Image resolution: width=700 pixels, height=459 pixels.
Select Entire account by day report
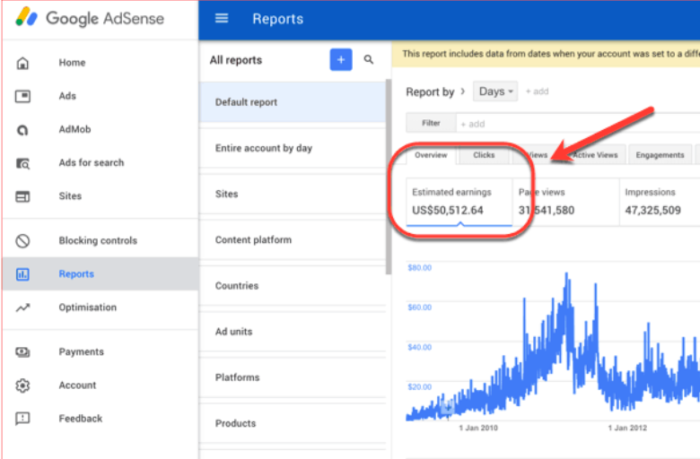pos(264,148)
